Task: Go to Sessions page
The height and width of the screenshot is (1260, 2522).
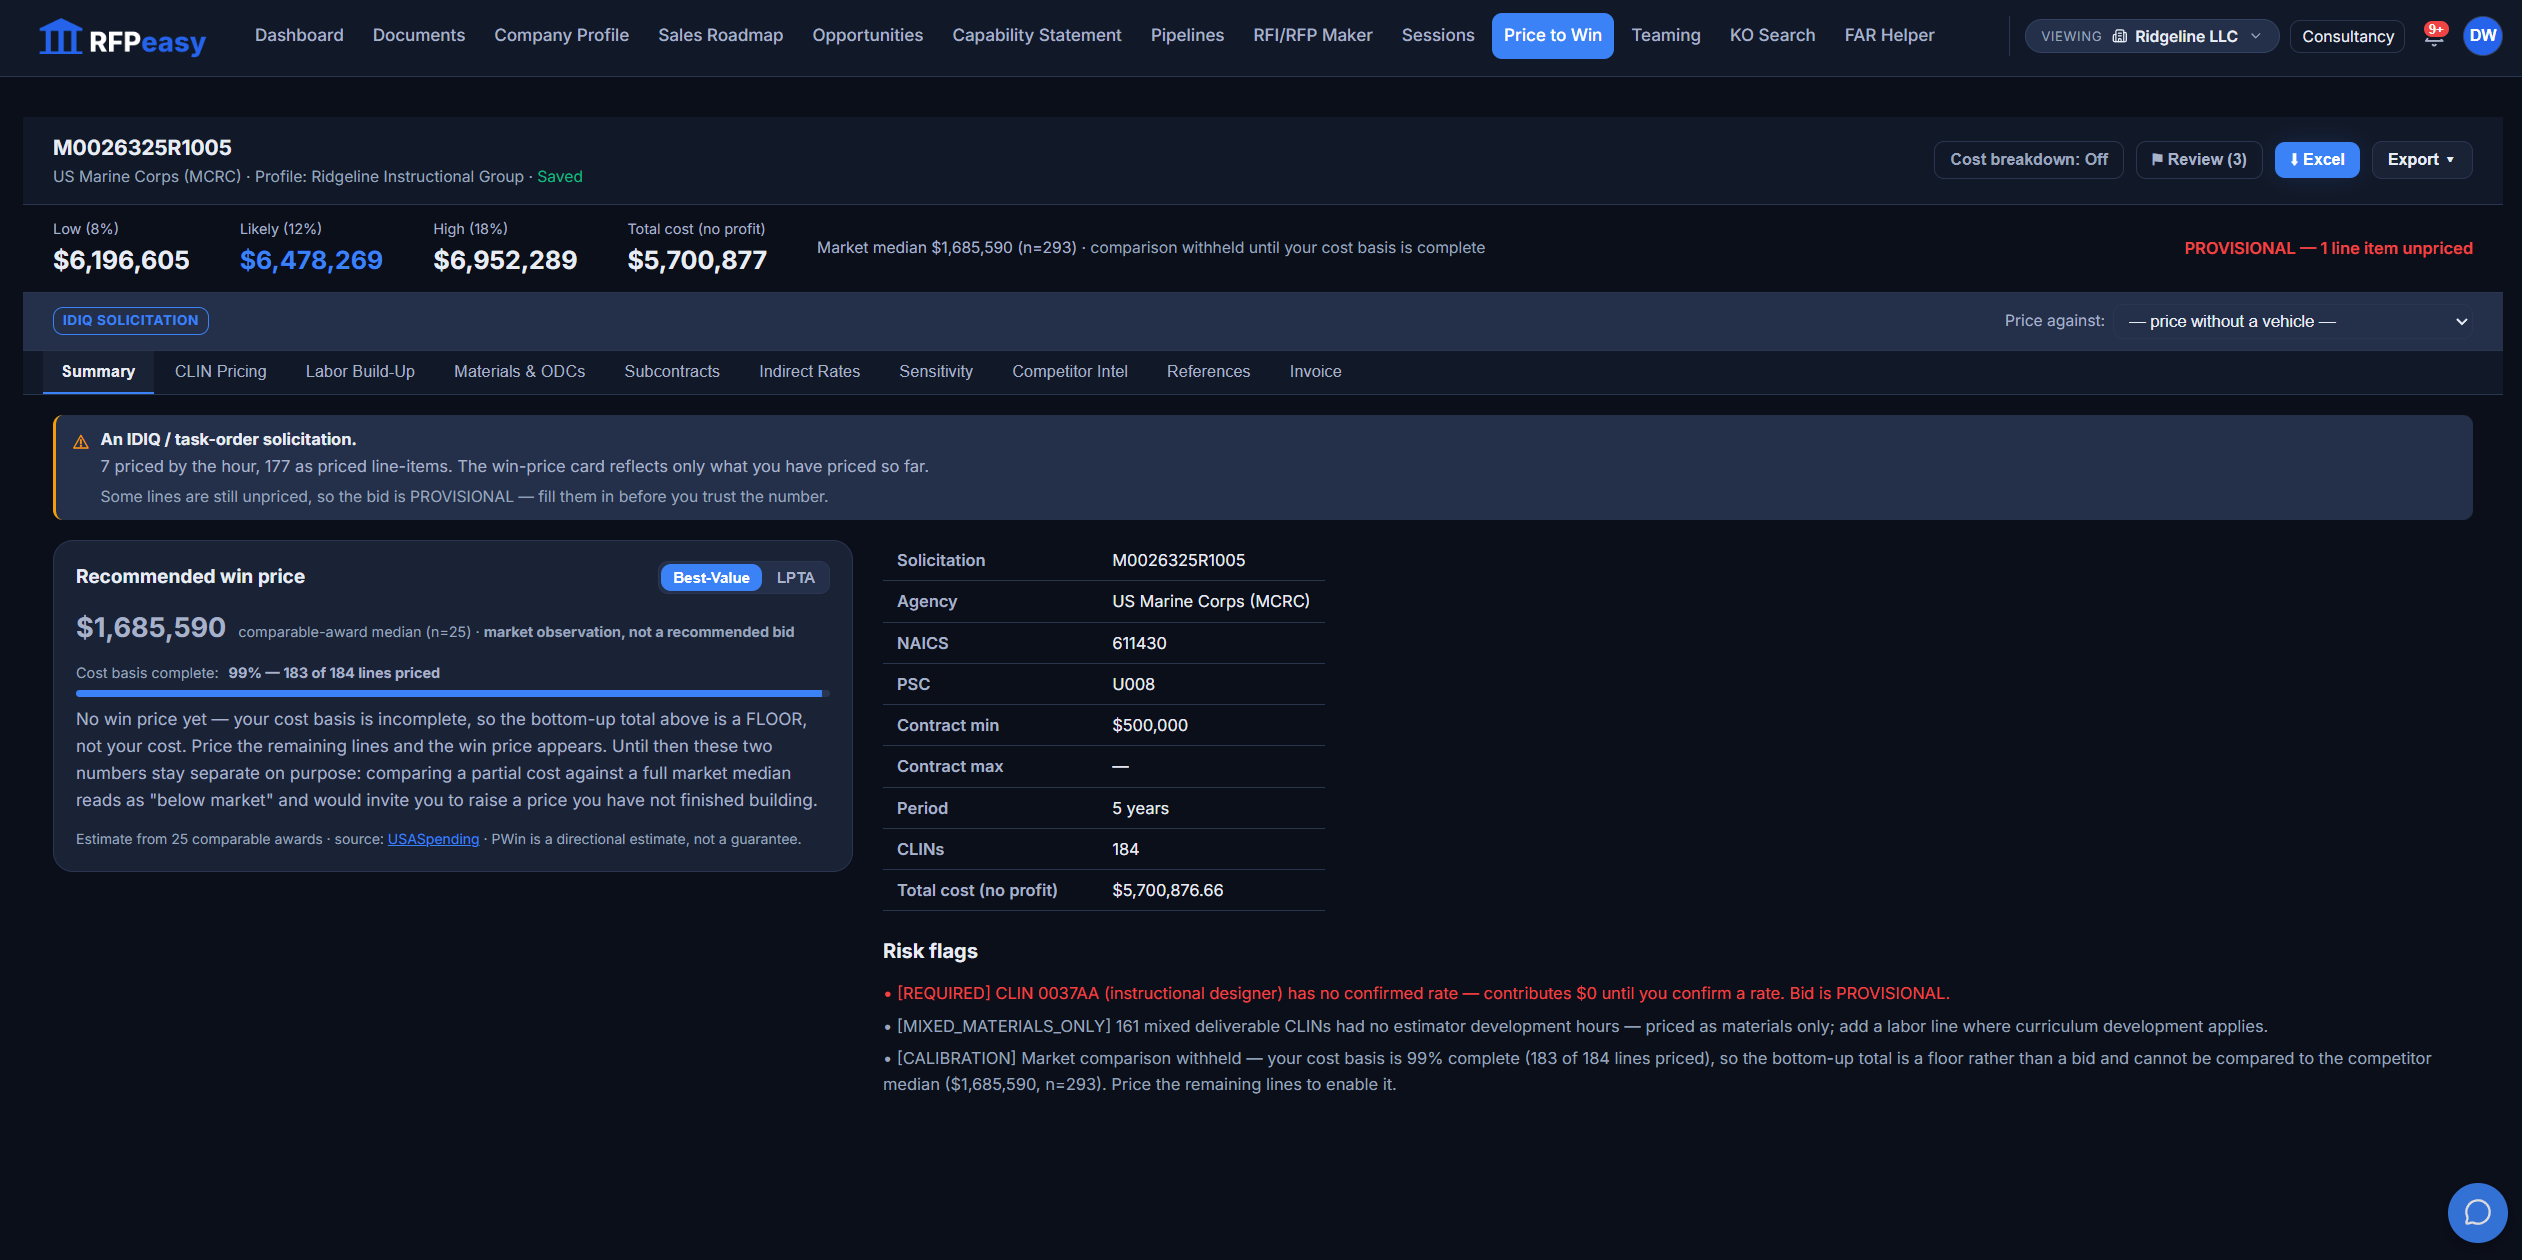Action: 1437,36
